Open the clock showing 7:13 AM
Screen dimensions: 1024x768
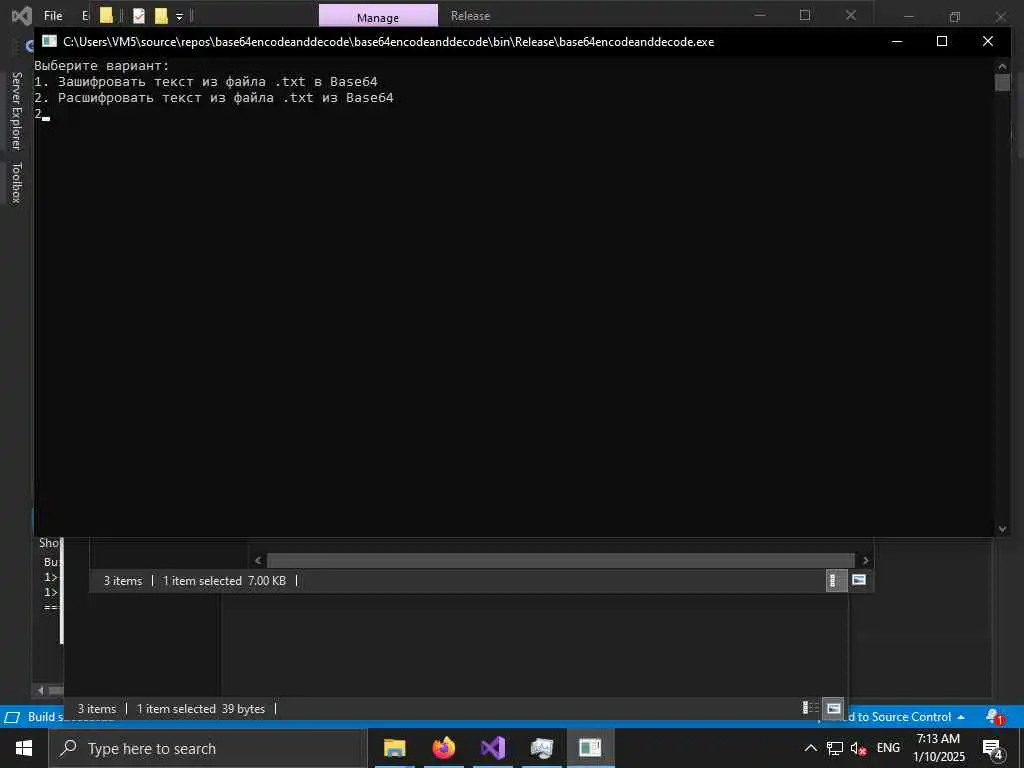(x=938, y=748)
